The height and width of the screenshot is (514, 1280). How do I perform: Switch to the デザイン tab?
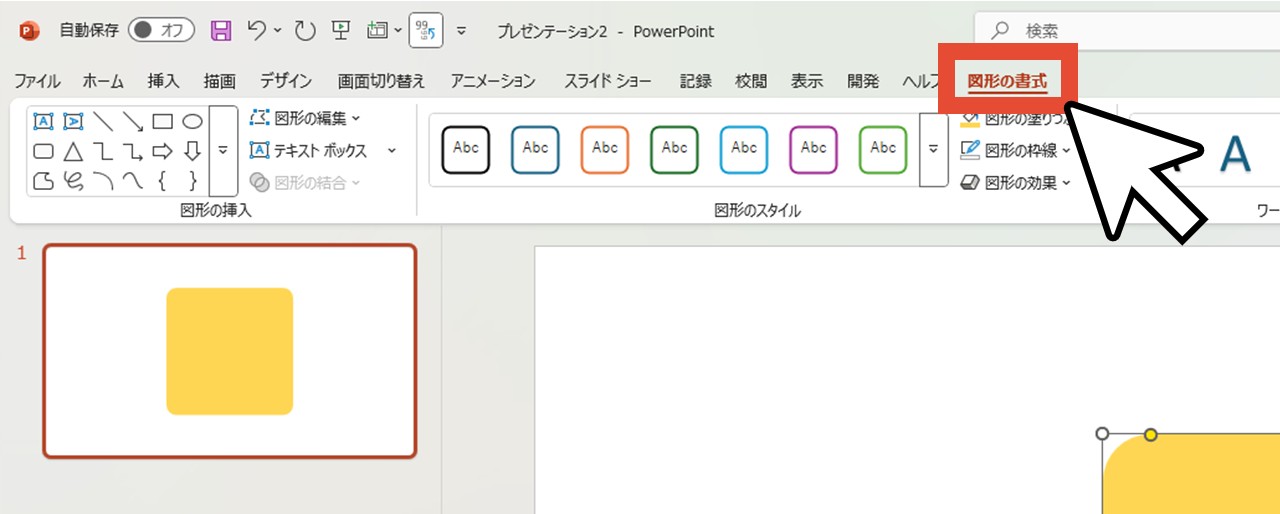pos(286,81)
